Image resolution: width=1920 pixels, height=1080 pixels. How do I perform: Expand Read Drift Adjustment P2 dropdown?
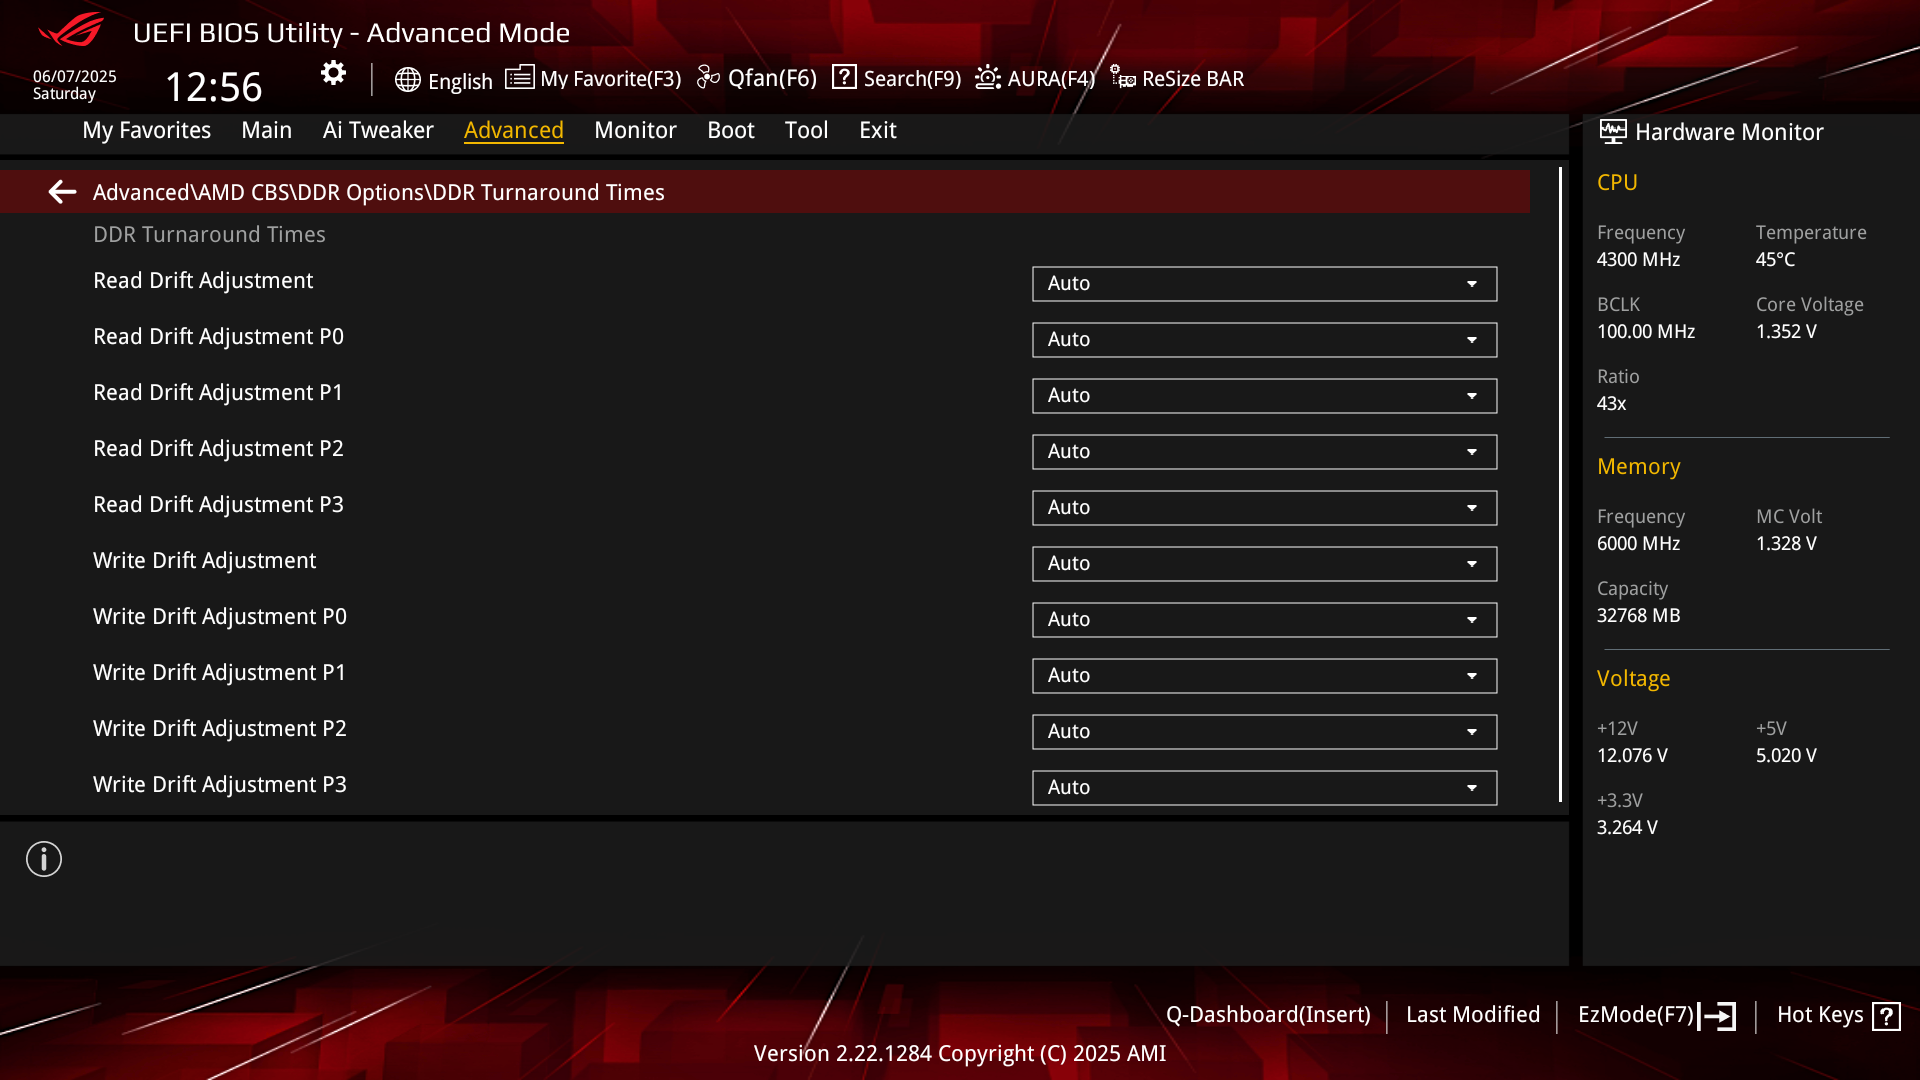tap(1264, 452)
